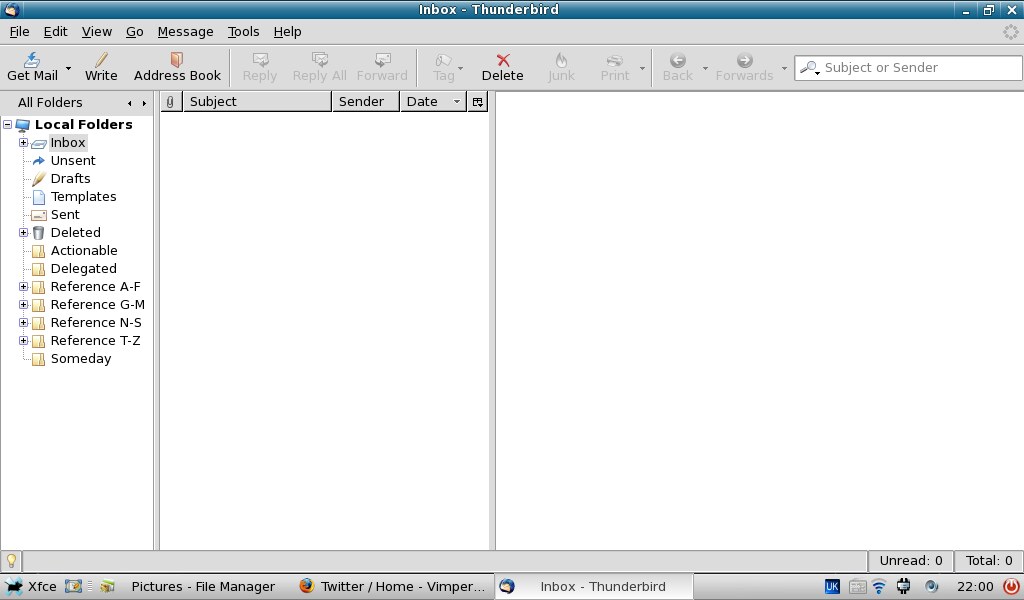Click the Print toolbar button
The height and width of the screenshot is (600, 1024).
coord(615,67)
